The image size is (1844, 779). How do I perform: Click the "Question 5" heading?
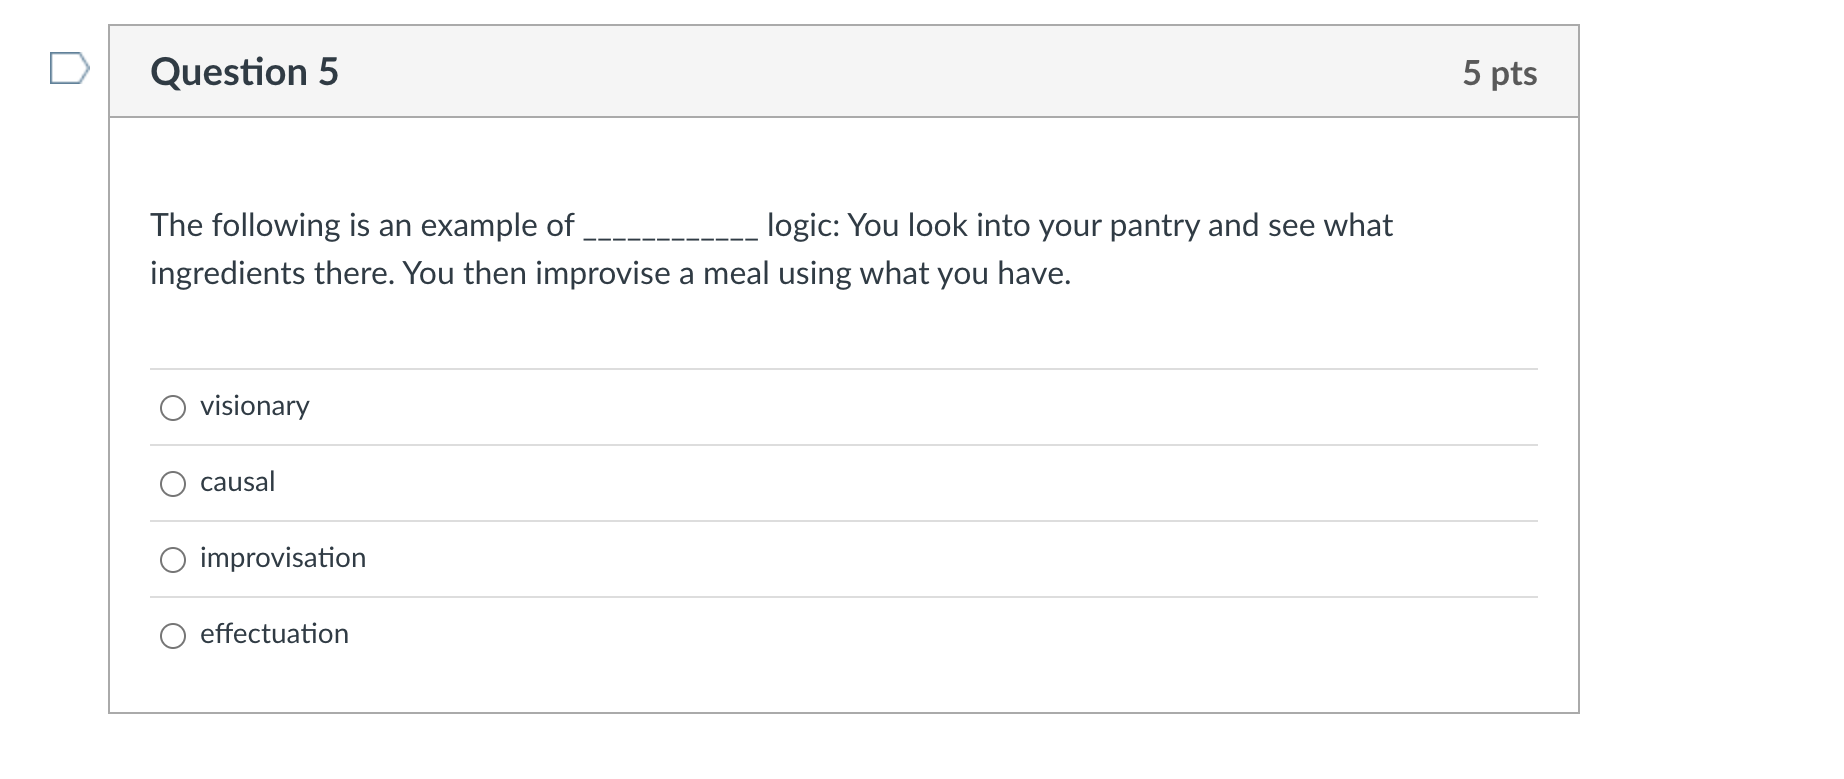[x=244, y=72]
